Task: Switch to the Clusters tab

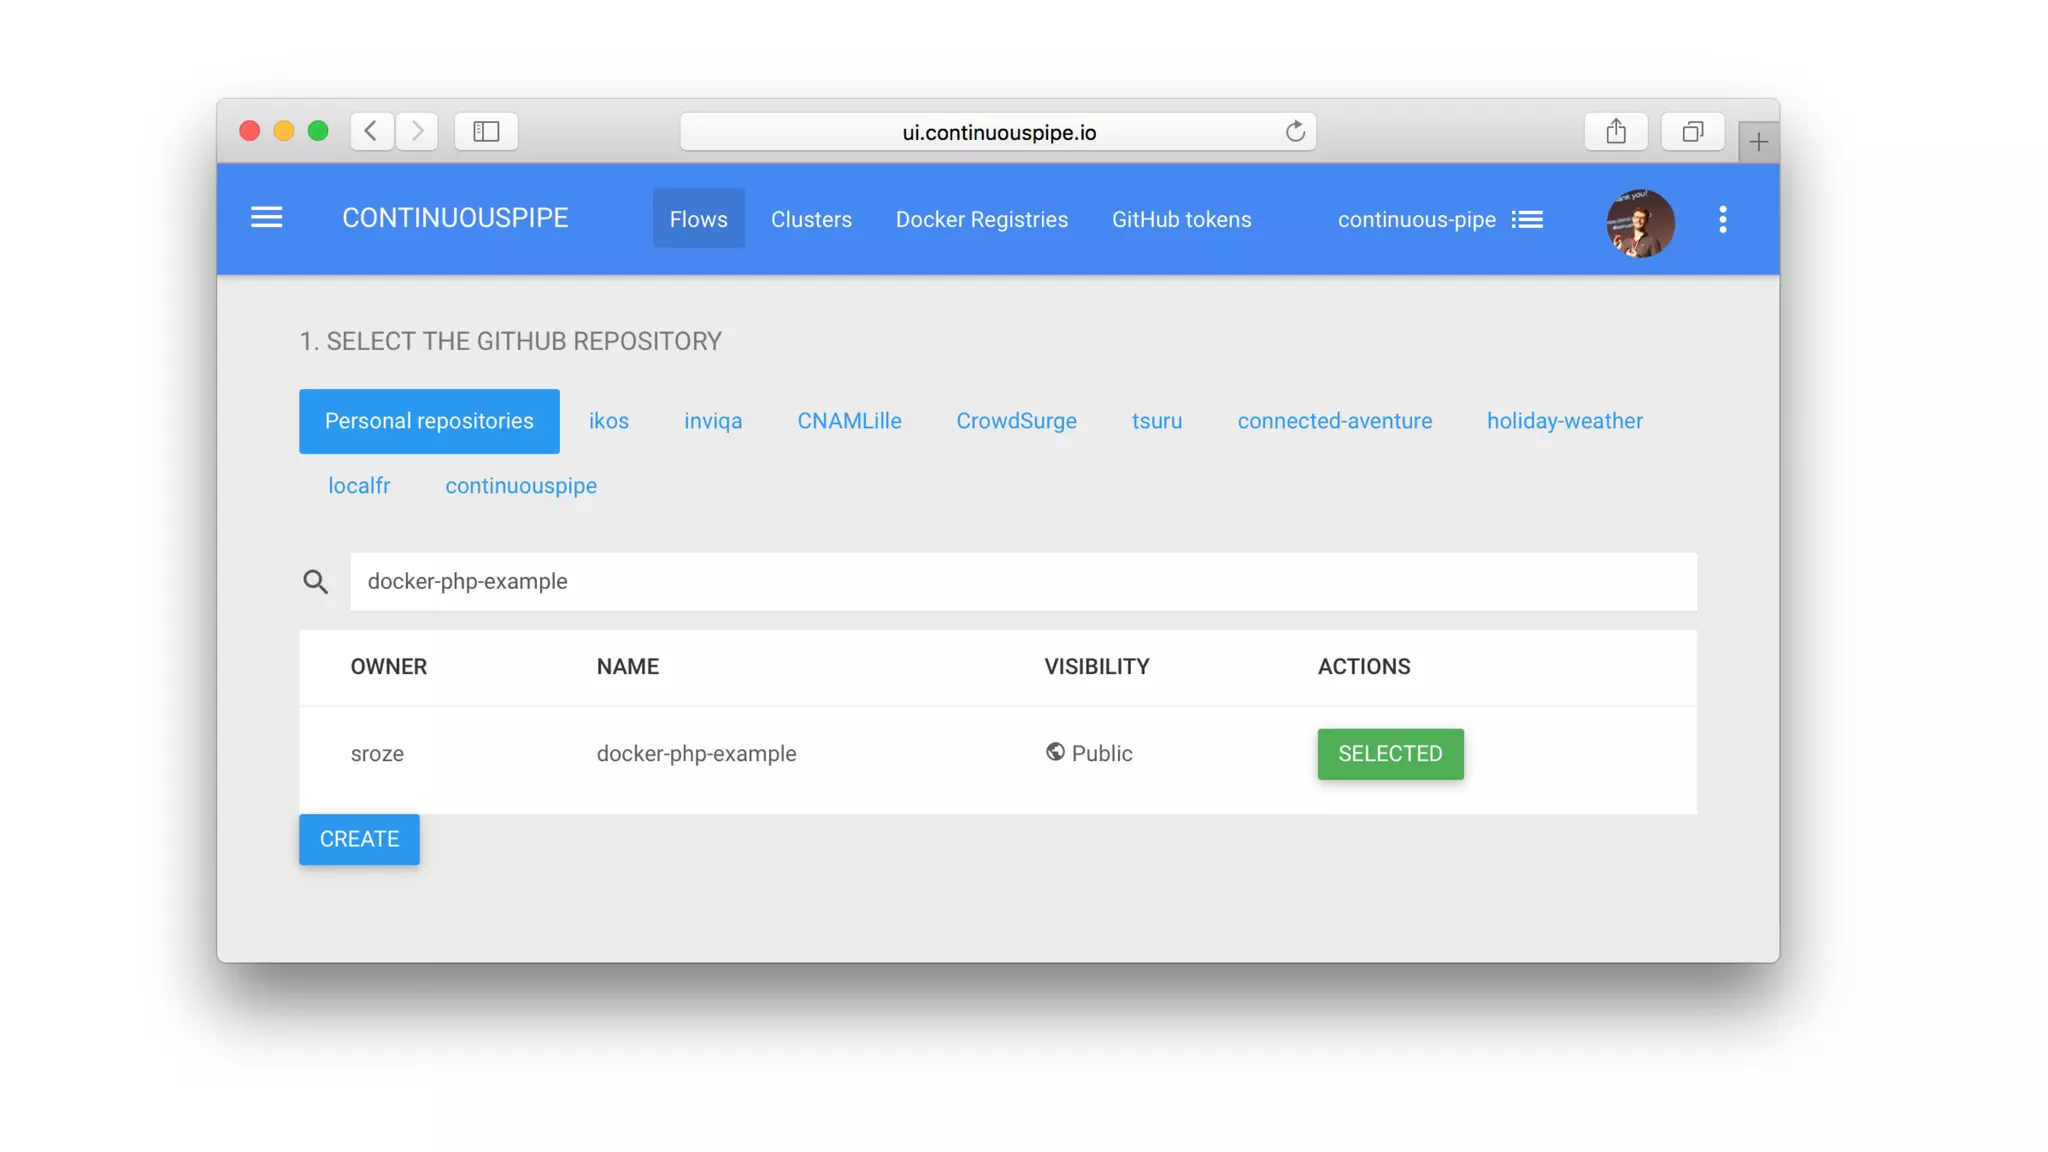Action: 811,220
